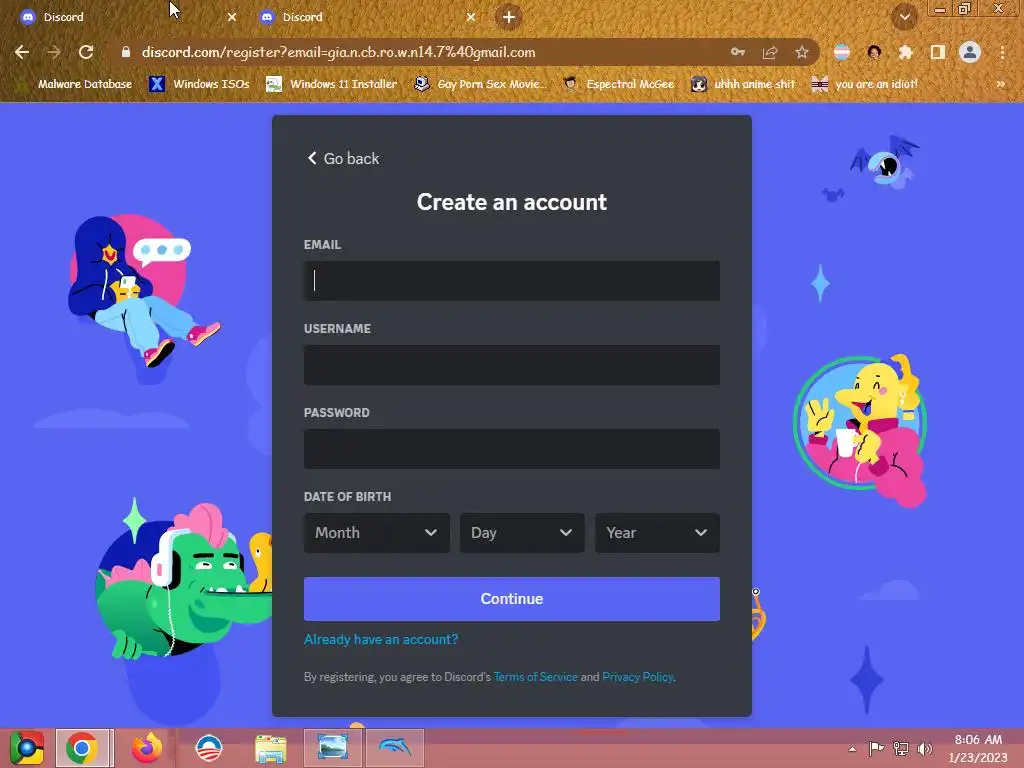Open Windows 11 Installer bookmark
The width and height of the screenshot is (1024, 768).
click(332, 84)
